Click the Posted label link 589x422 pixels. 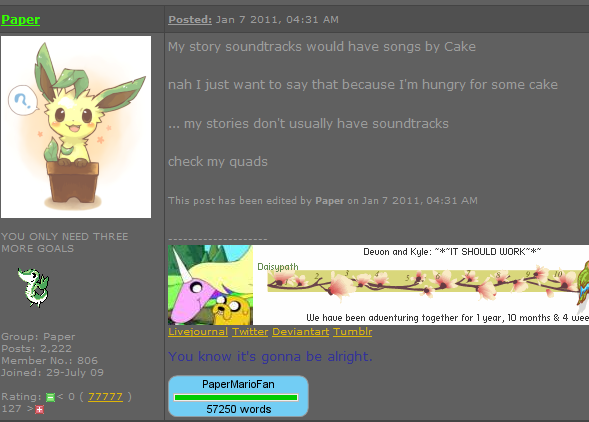pos(190,20)
